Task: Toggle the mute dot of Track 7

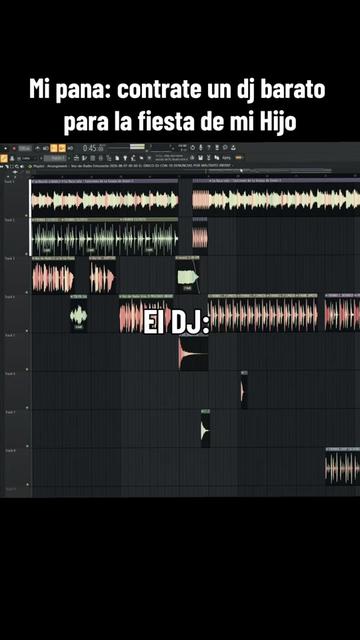Action: (27, 446)
